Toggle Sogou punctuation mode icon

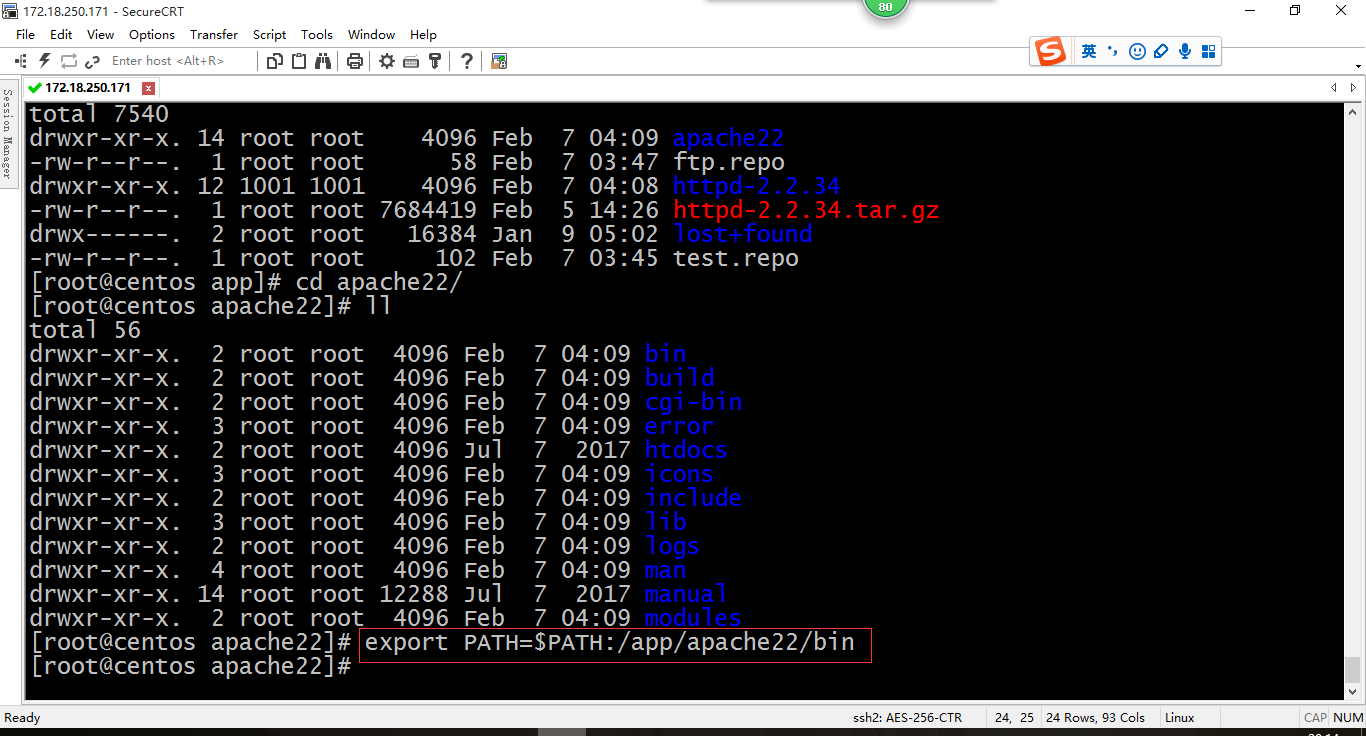click(1114, 51)
